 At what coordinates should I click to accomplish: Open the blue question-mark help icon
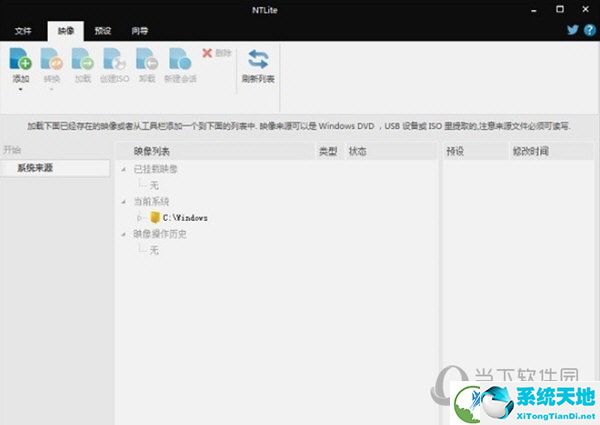[x=590, y=30]
